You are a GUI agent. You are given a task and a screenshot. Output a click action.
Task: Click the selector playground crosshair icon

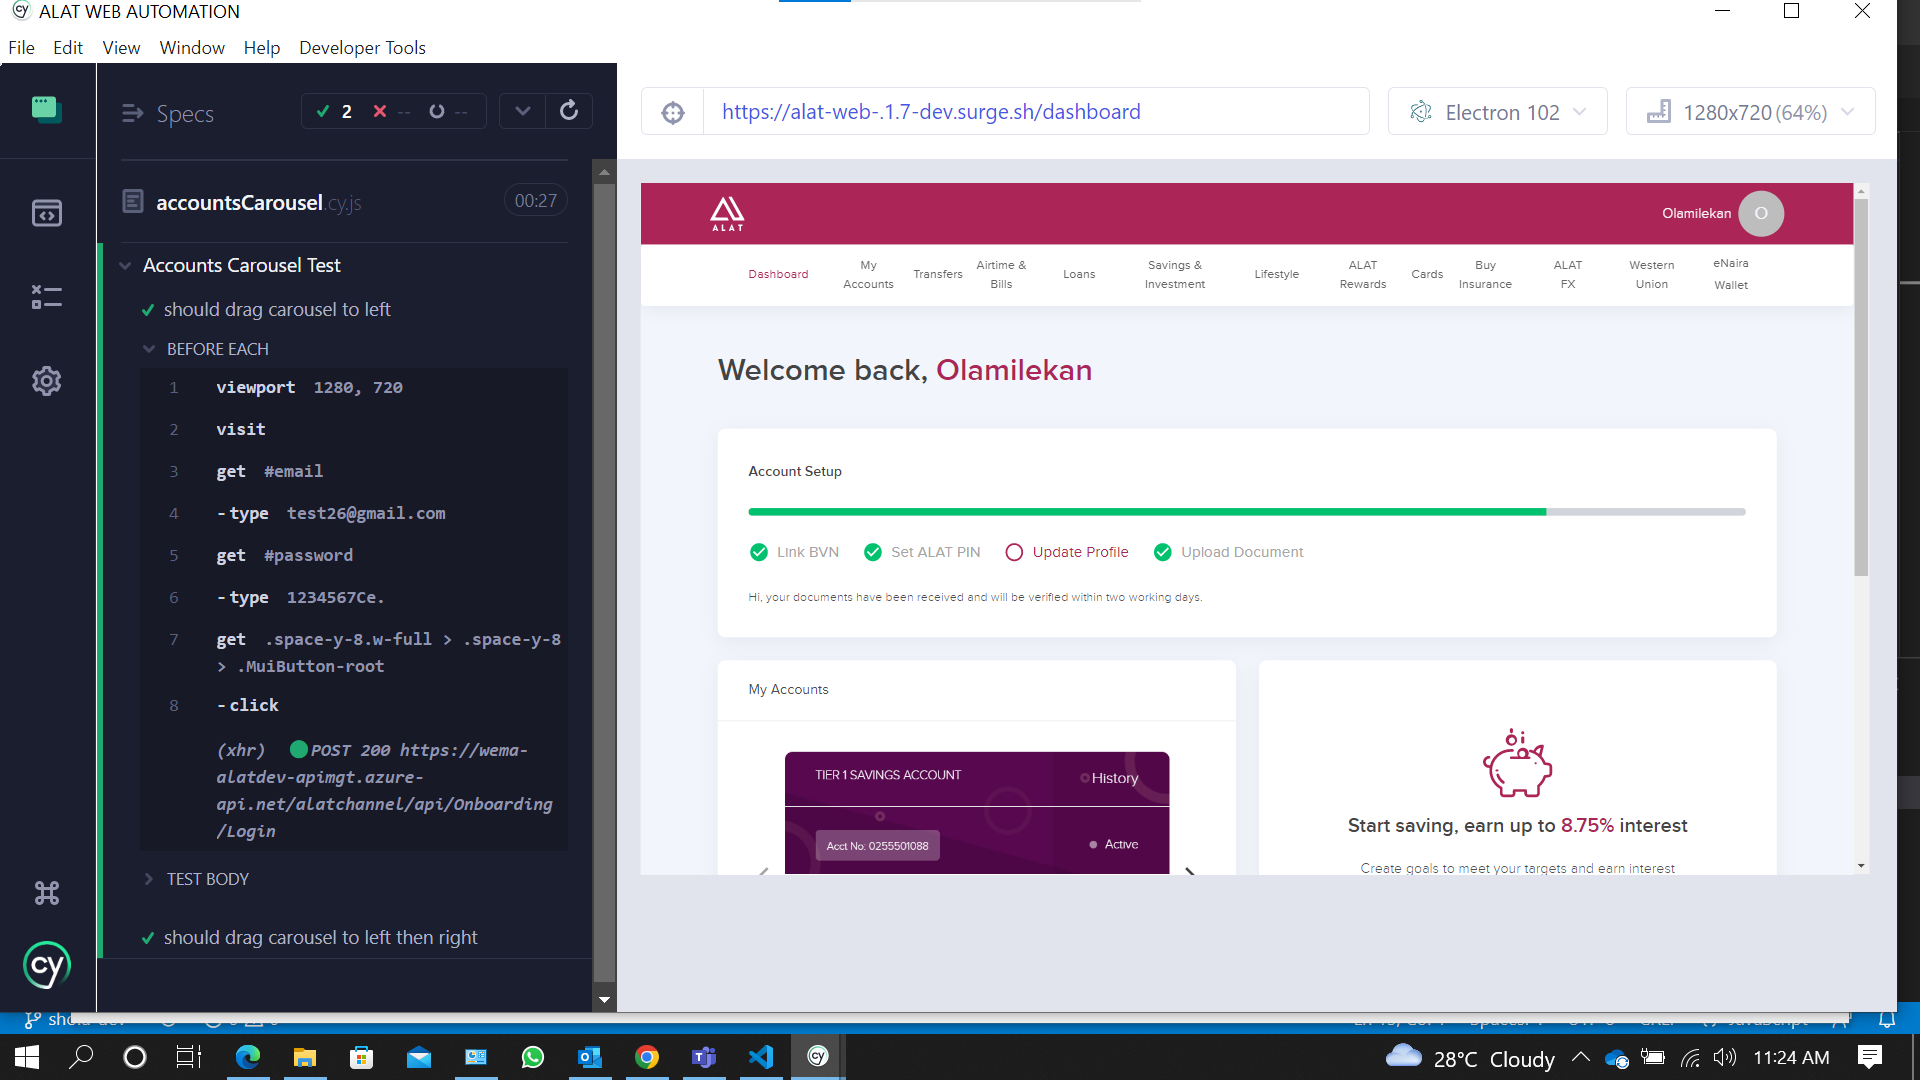(673, 112)
